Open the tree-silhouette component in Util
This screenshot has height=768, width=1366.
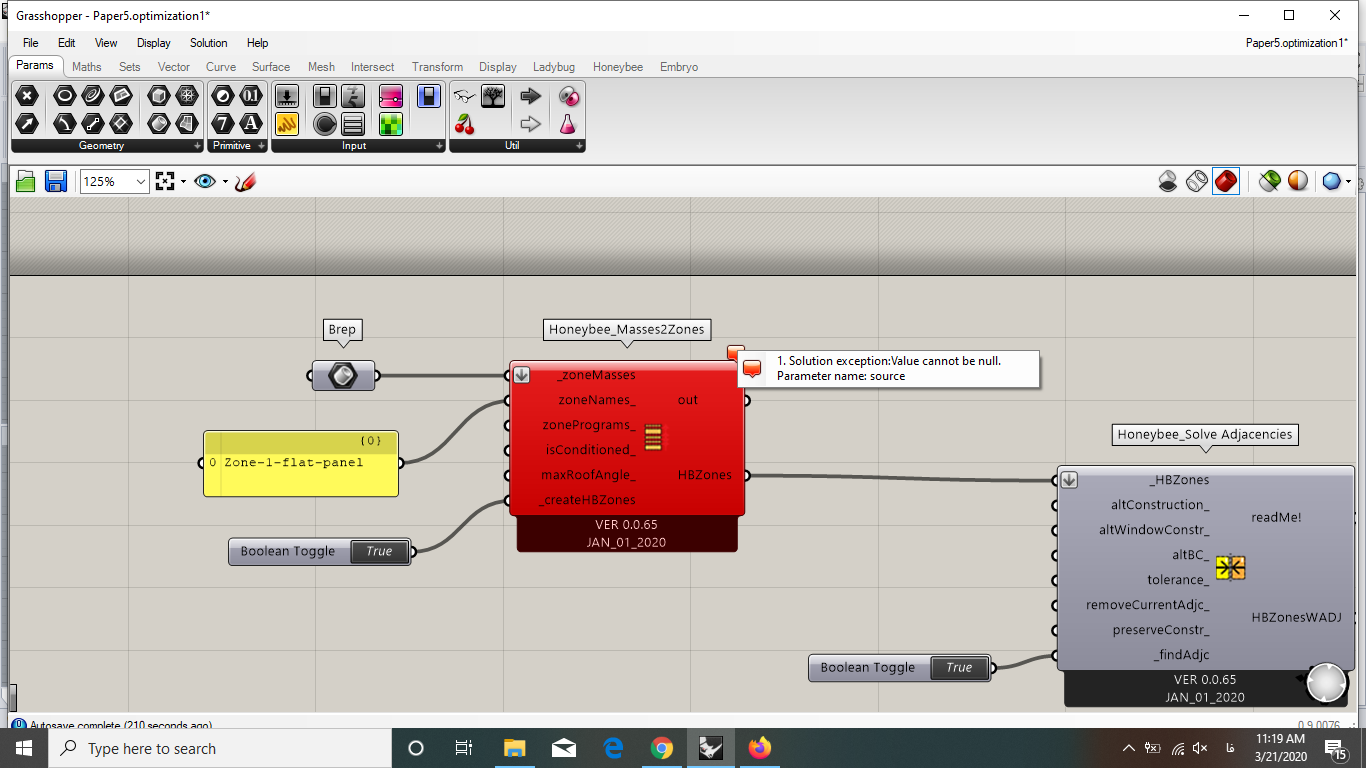point(493,96)
